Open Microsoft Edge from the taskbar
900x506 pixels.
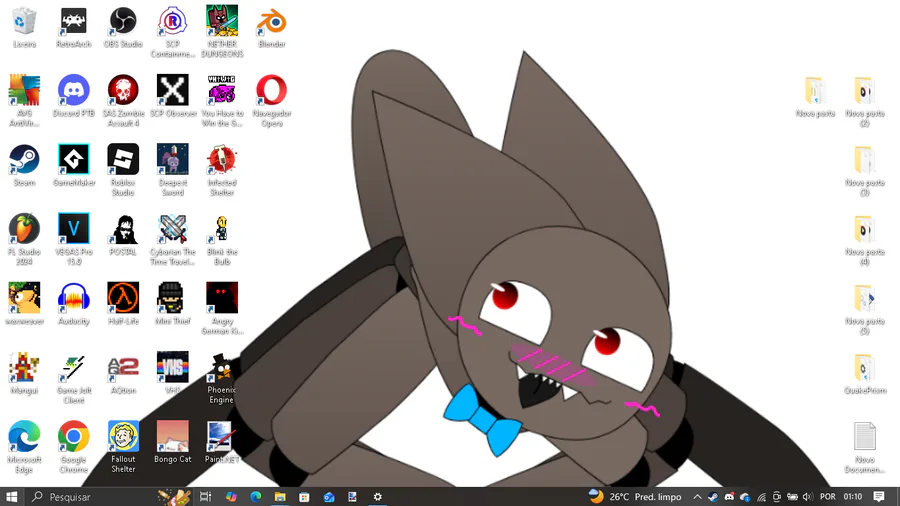coord(255,497)
